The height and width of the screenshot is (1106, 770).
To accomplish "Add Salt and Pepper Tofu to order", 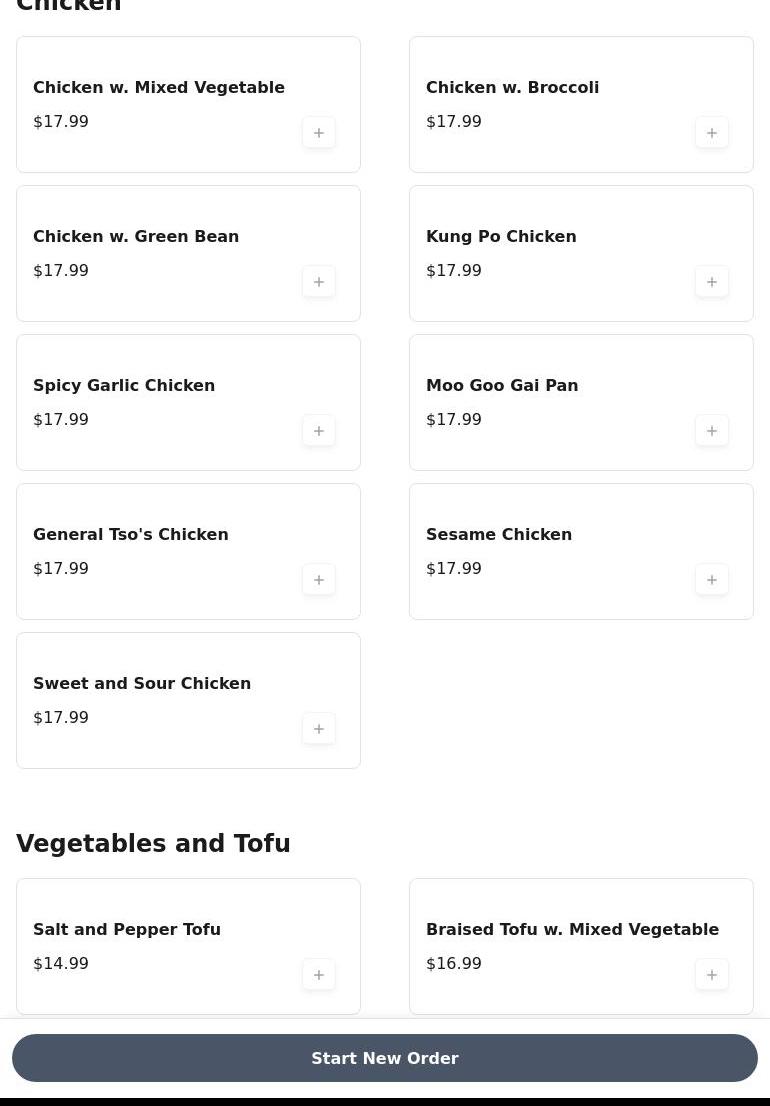I will point(319,975).
